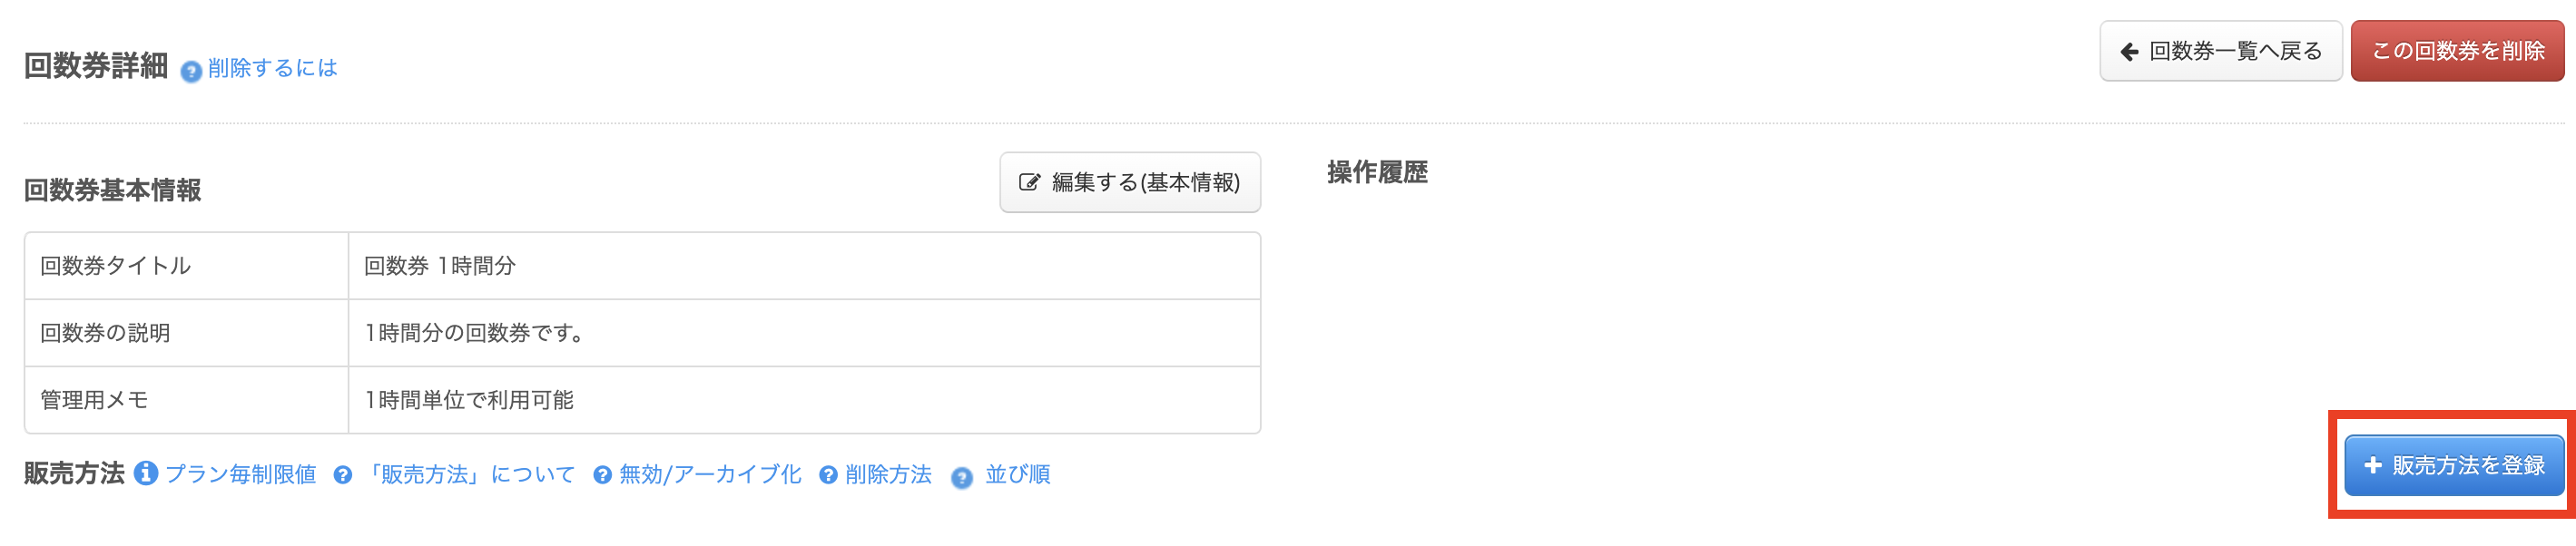Click the help icon beside 削除するには
The image size is (2576, 546).
pos(191,71)
